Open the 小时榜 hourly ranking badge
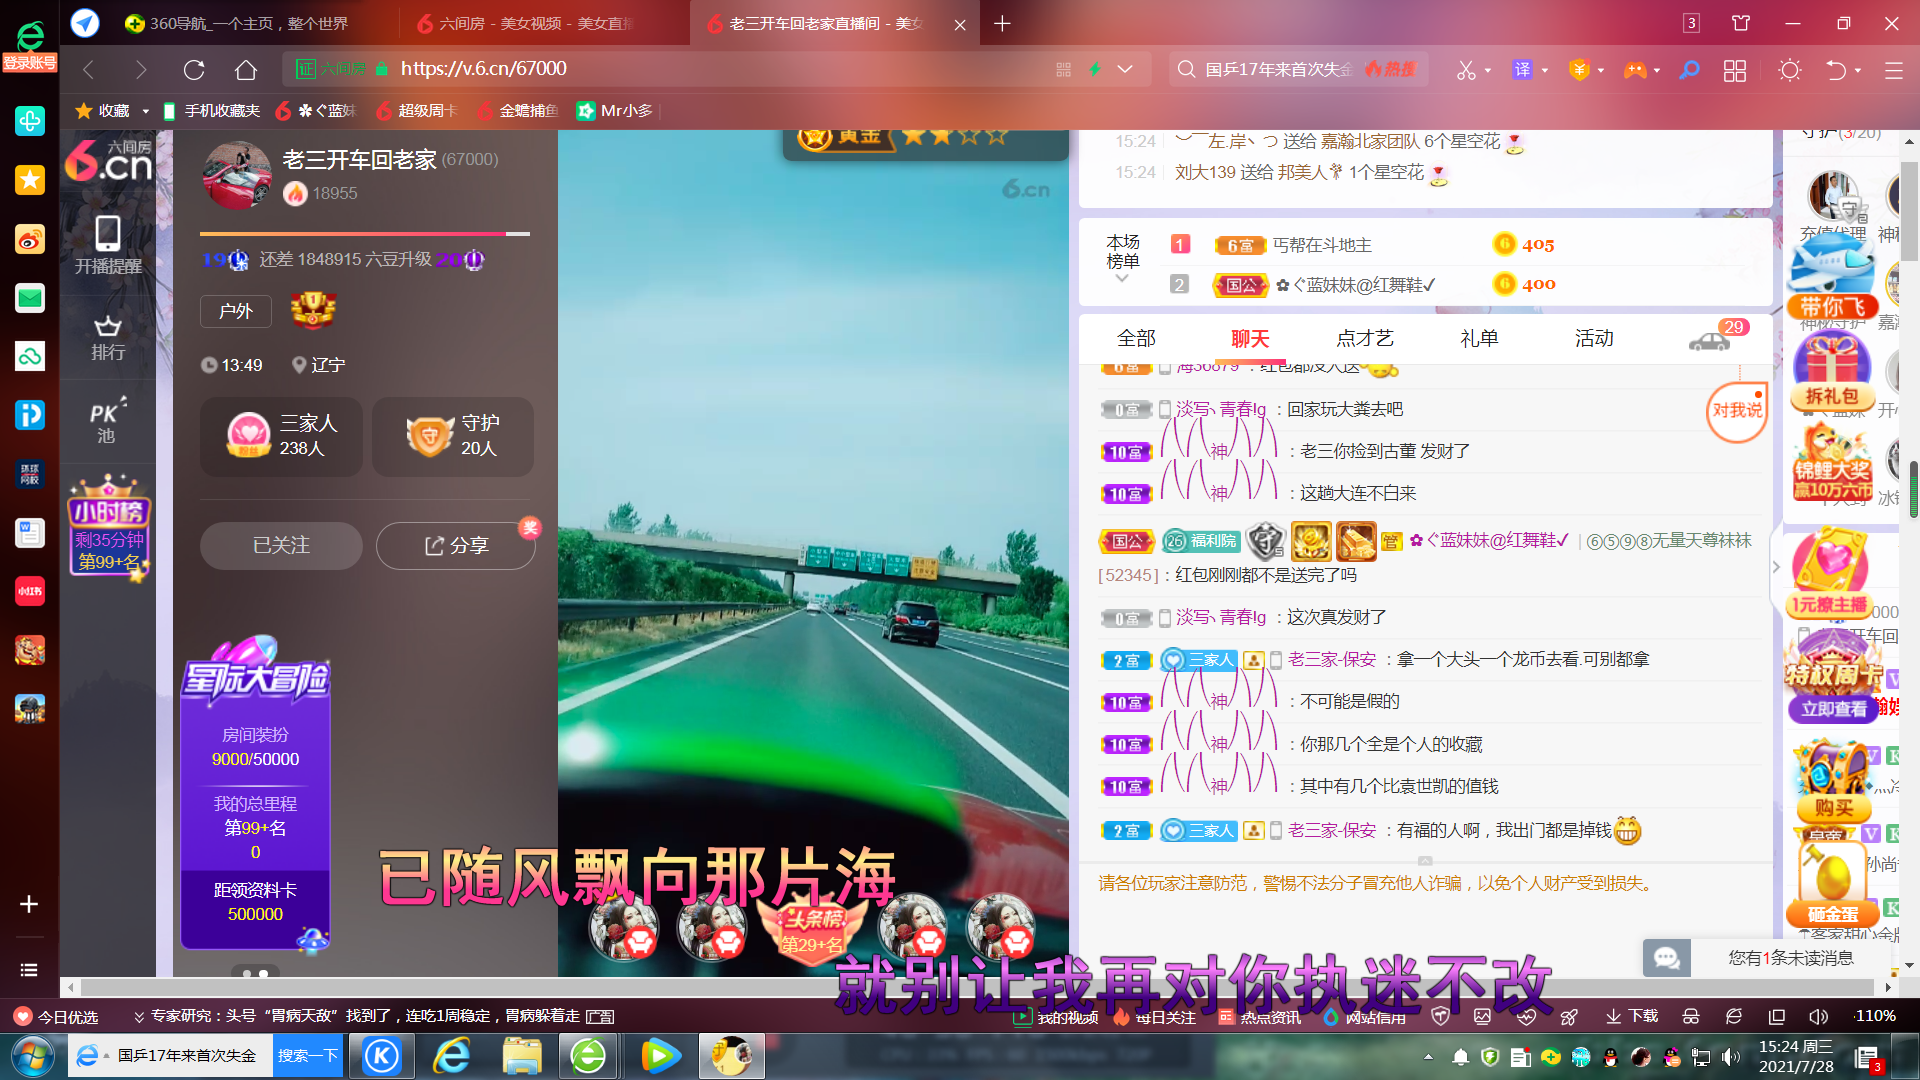This screenshot has width=1920, height=1080. pos(109,527)
